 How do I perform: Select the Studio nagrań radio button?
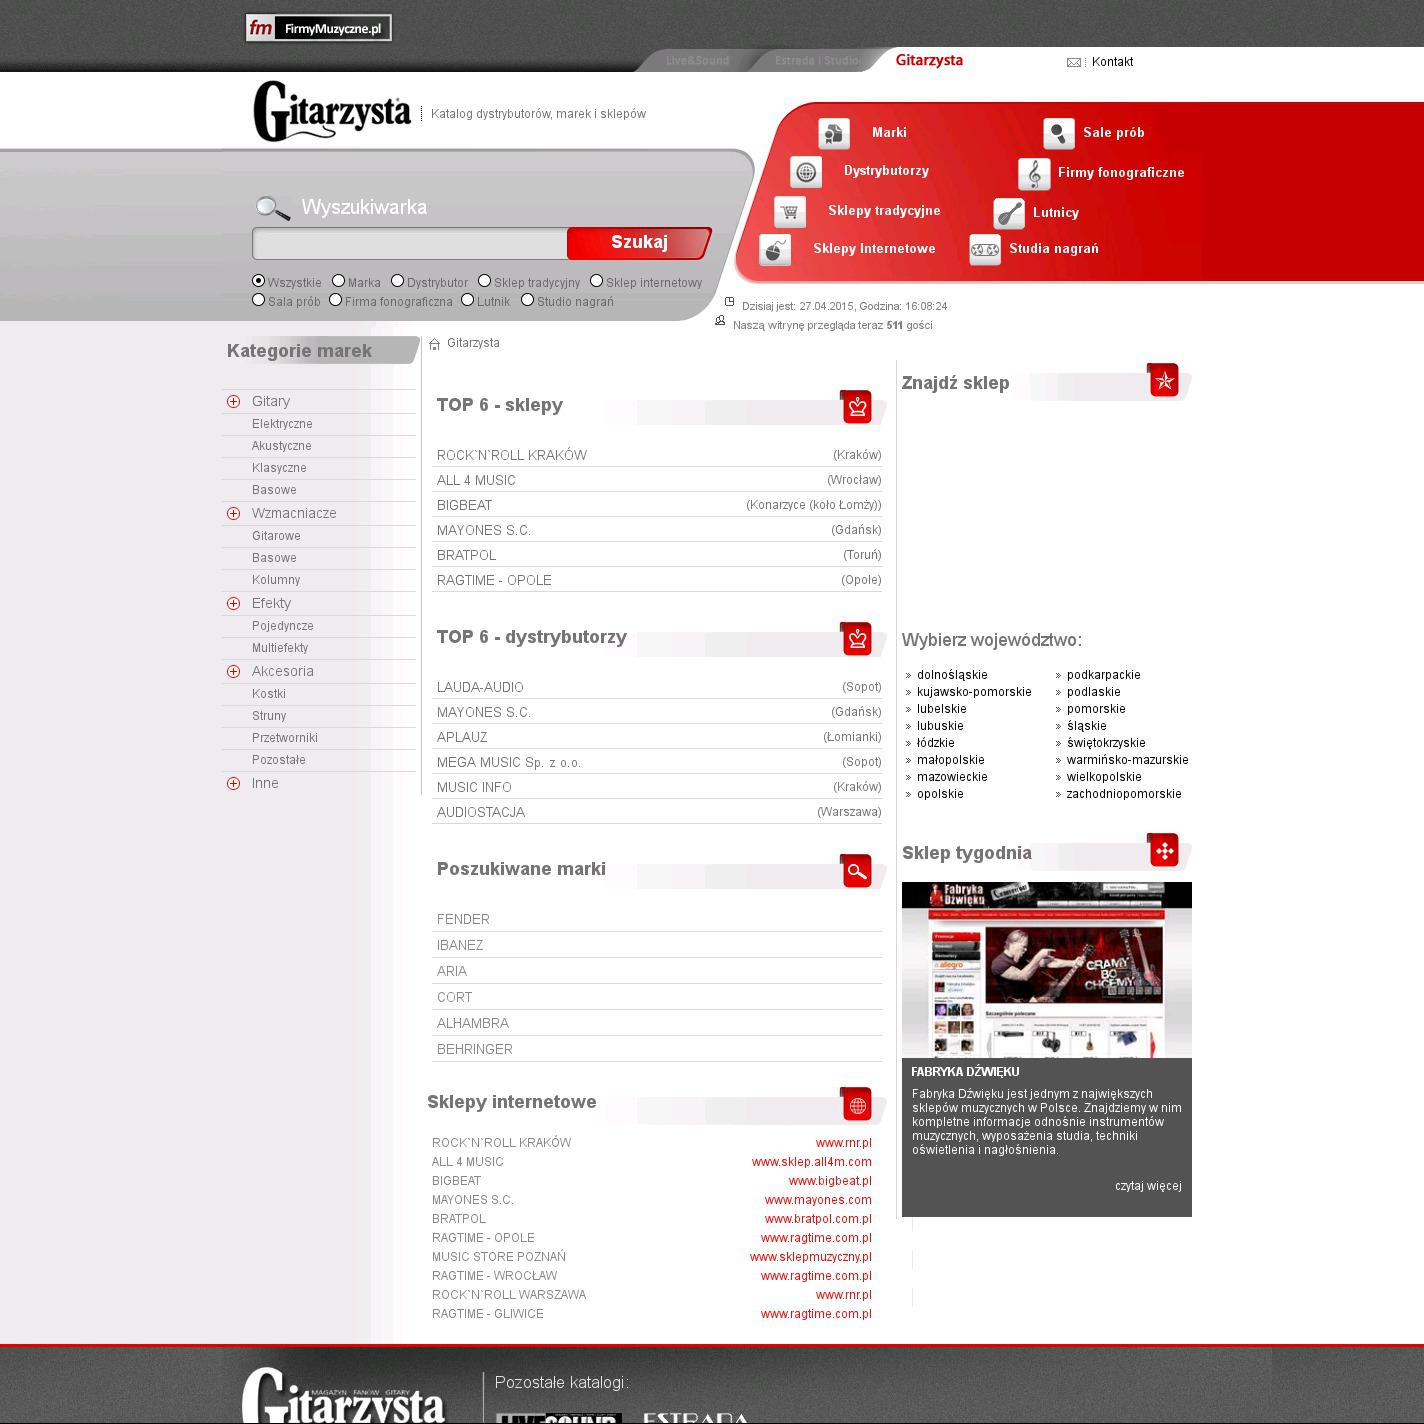click(x=528, y=300)
